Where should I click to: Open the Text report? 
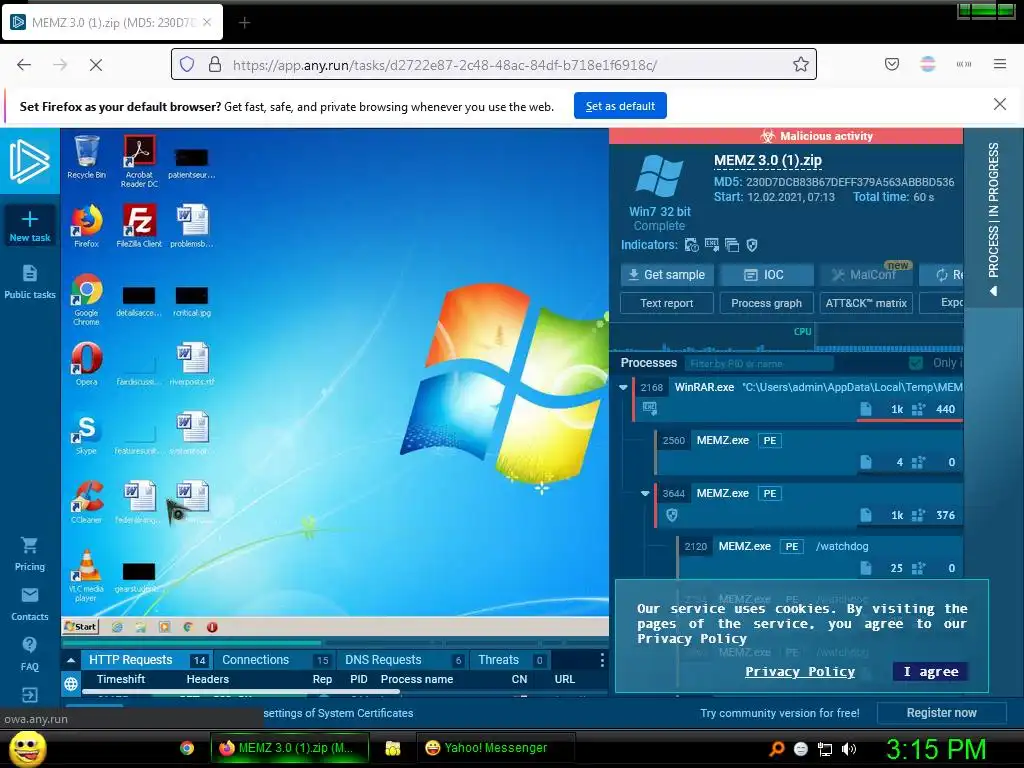click(x=667, y=303)
